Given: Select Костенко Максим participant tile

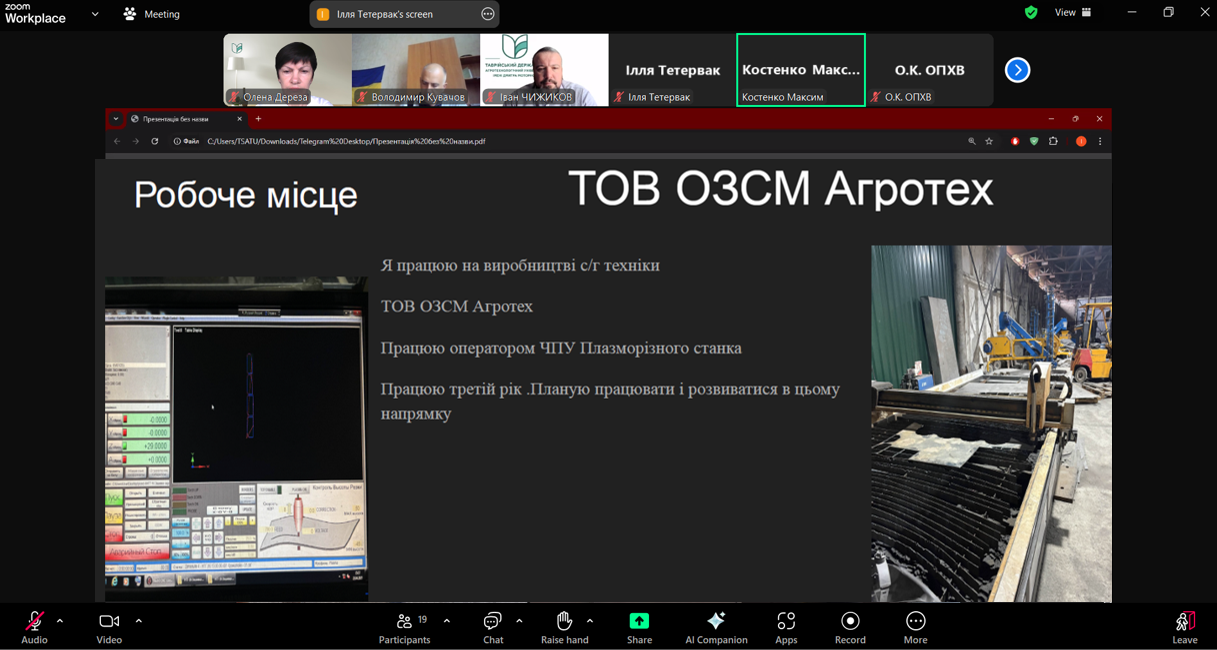Looking at the screenshot, I should [x=801, y=70].
